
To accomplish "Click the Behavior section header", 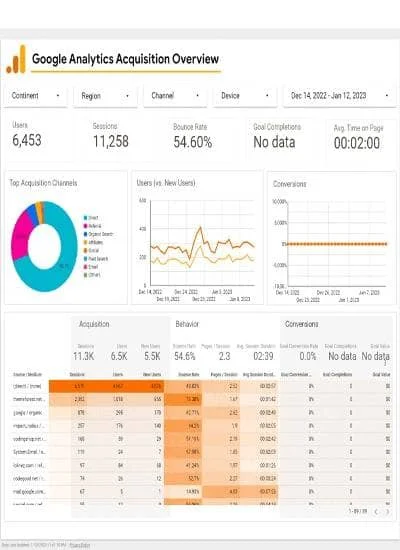I will pos(187,324).
